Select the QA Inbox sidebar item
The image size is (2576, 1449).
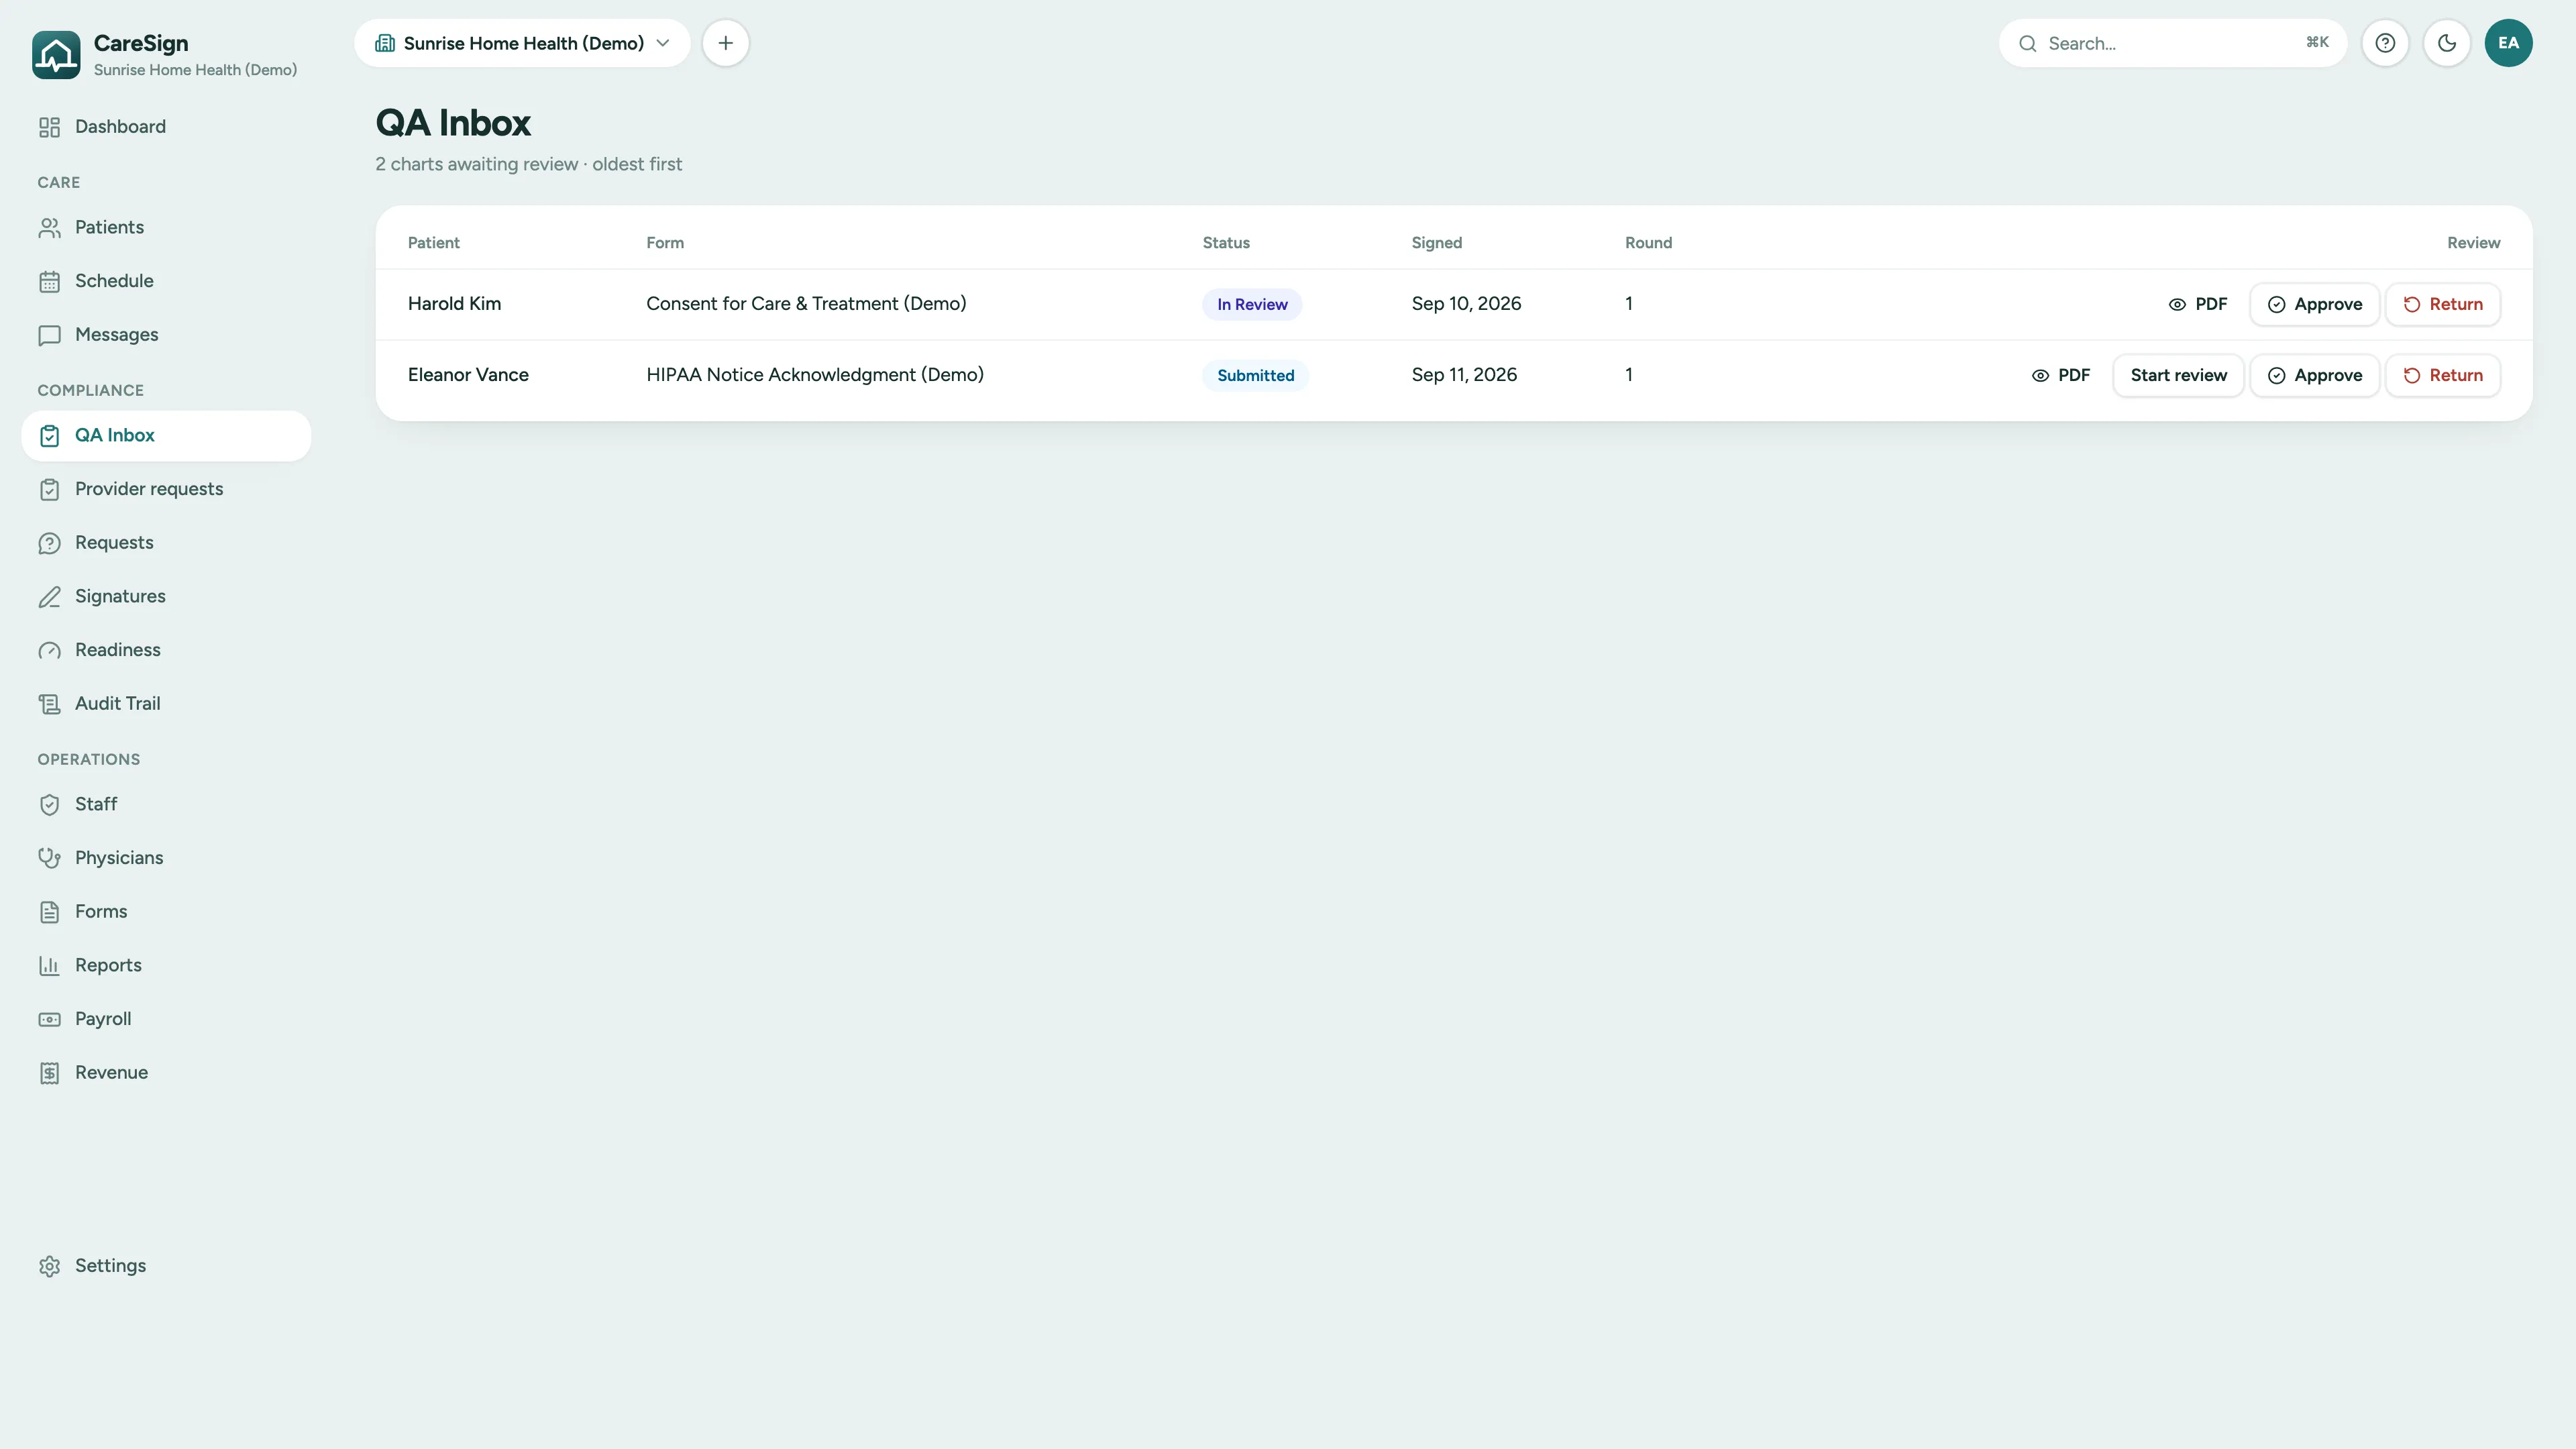click(x=166, y=435)
